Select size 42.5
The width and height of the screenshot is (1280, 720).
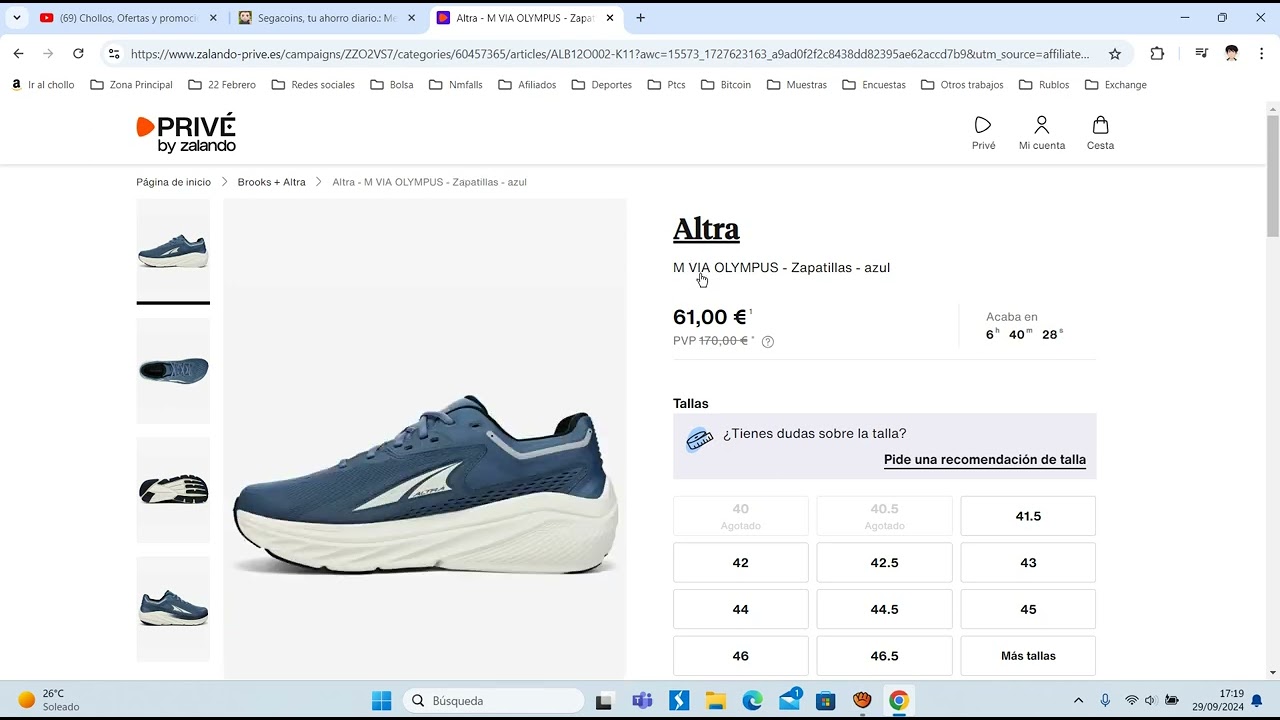click(884, 563)
